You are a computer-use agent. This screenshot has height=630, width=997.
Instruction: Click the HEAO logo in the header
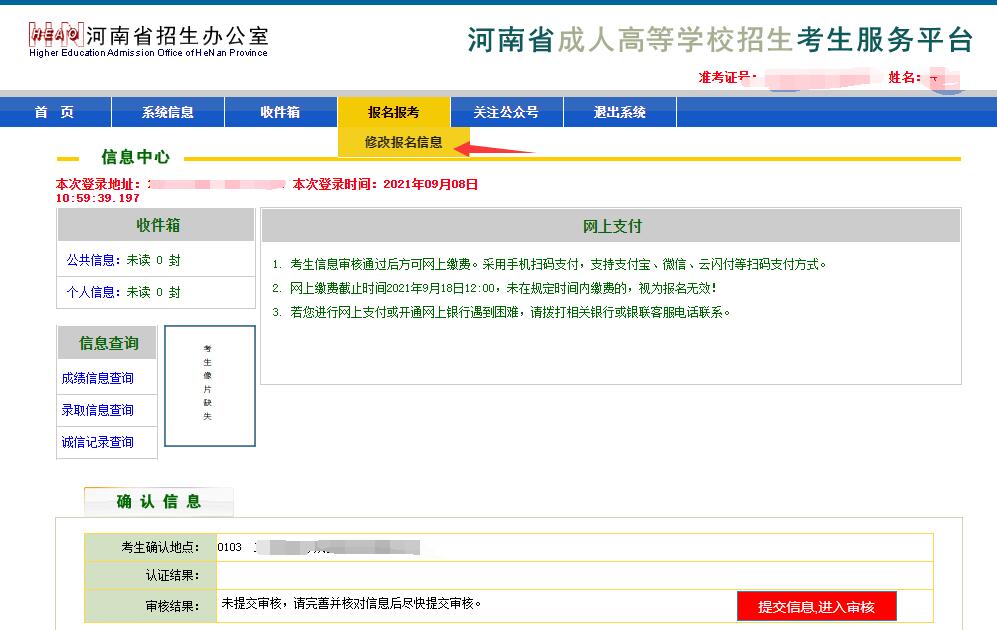(x=55, y=35)
